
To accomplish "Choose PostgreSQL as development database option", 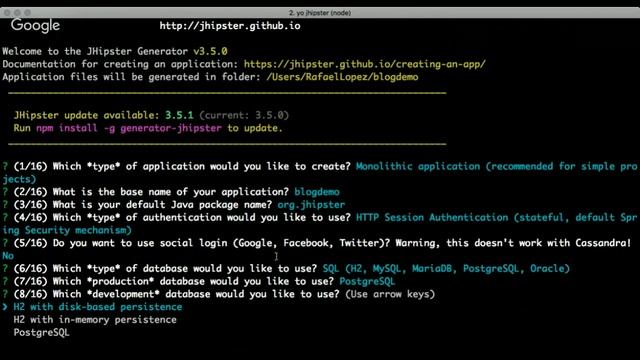I will pos(41,333).
